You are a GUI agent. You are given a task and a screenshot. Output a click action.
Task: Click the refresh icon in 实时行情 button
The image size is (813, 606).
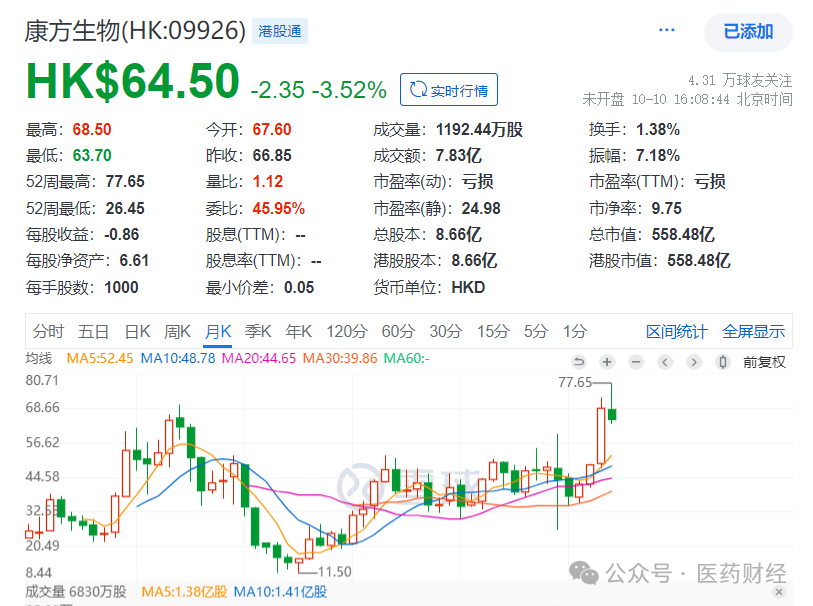tap(417, 90)
